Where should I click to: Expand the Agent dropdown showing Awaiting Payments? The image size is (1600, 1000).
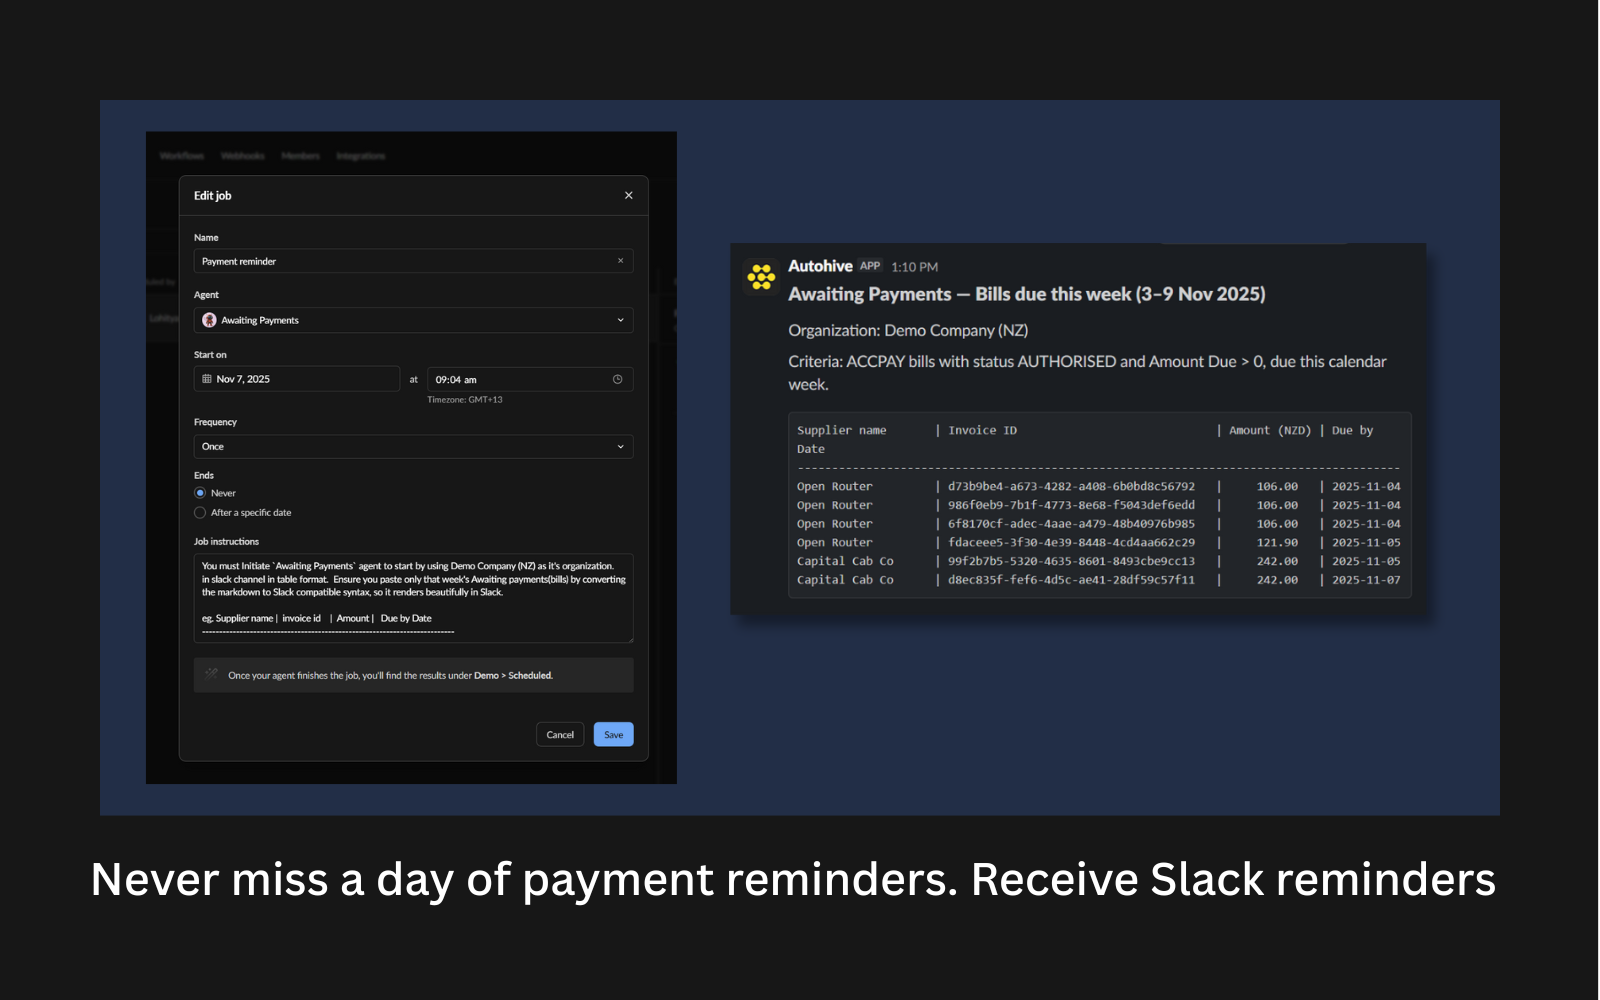[x=413, y=320]
